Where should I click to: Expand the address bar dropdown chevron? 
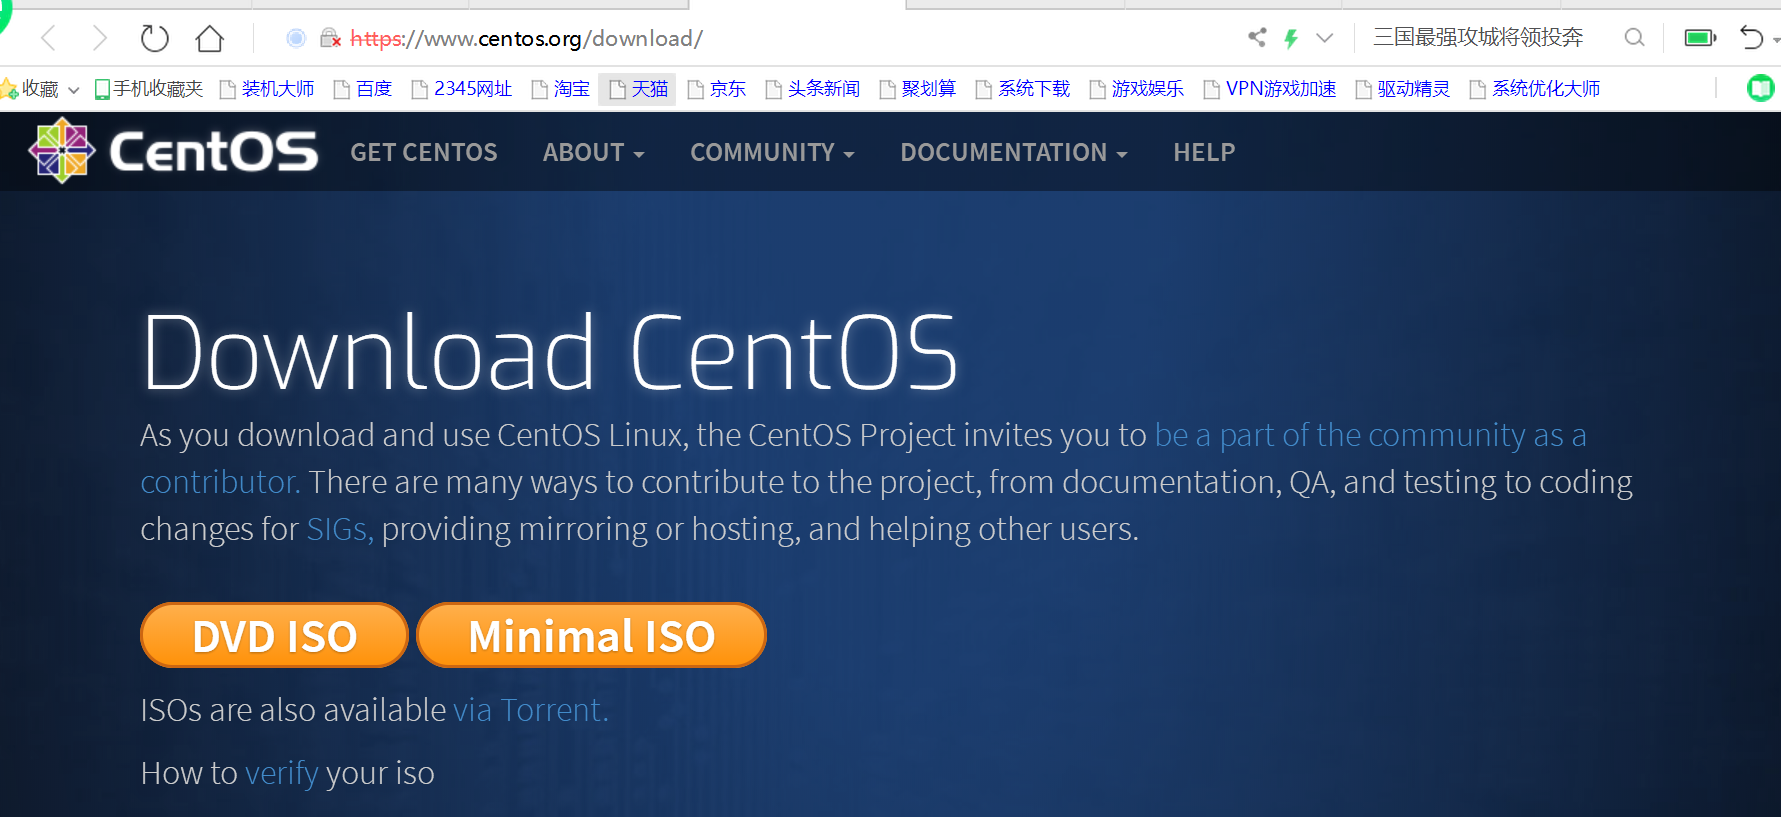click(1324, 39)
